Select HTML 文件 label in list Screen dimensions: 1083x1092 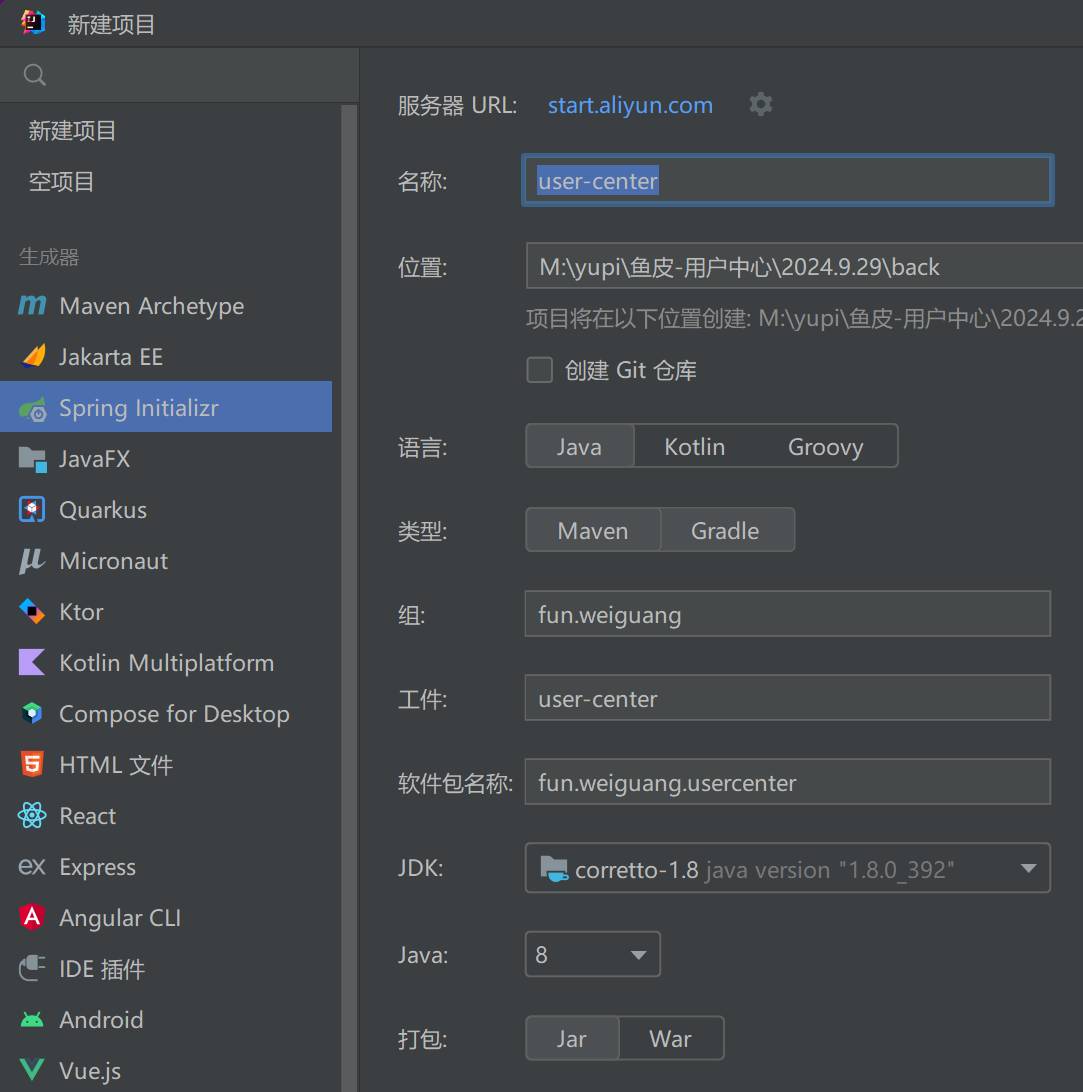click(116, 765)
